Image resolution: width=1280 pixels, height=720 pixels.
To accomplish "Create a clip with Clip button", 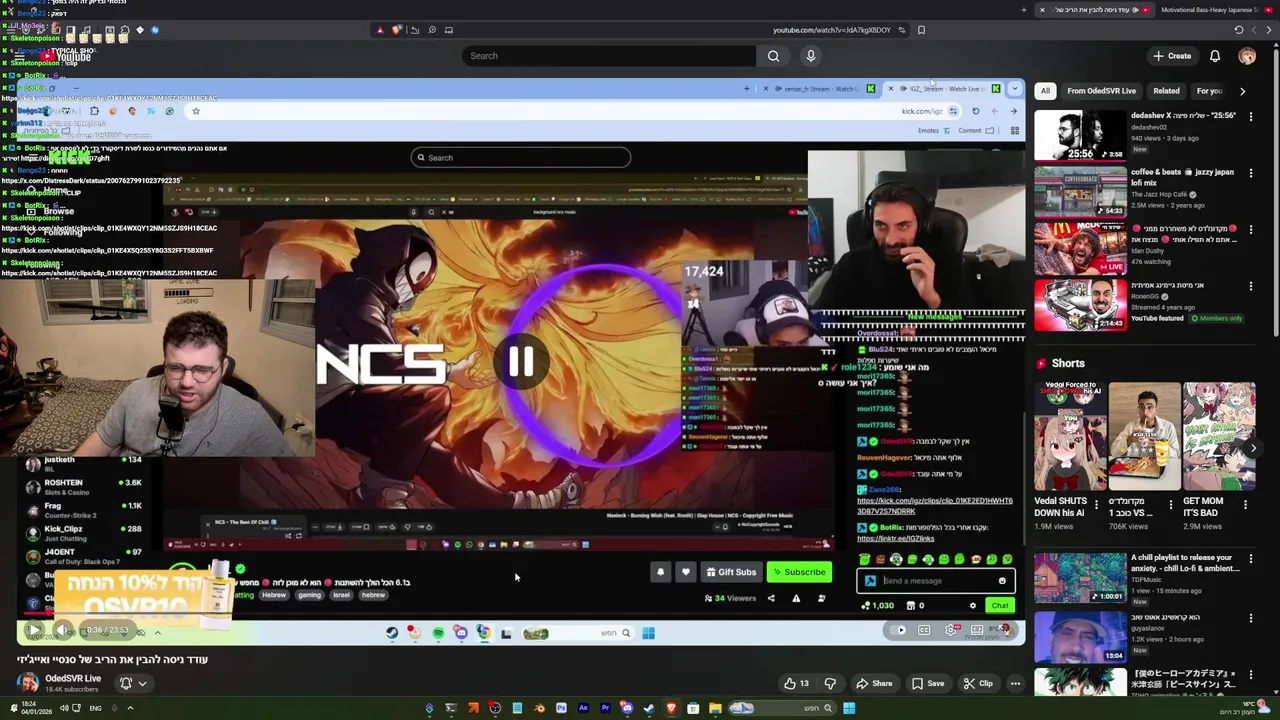I will click(x=978, y=684).
